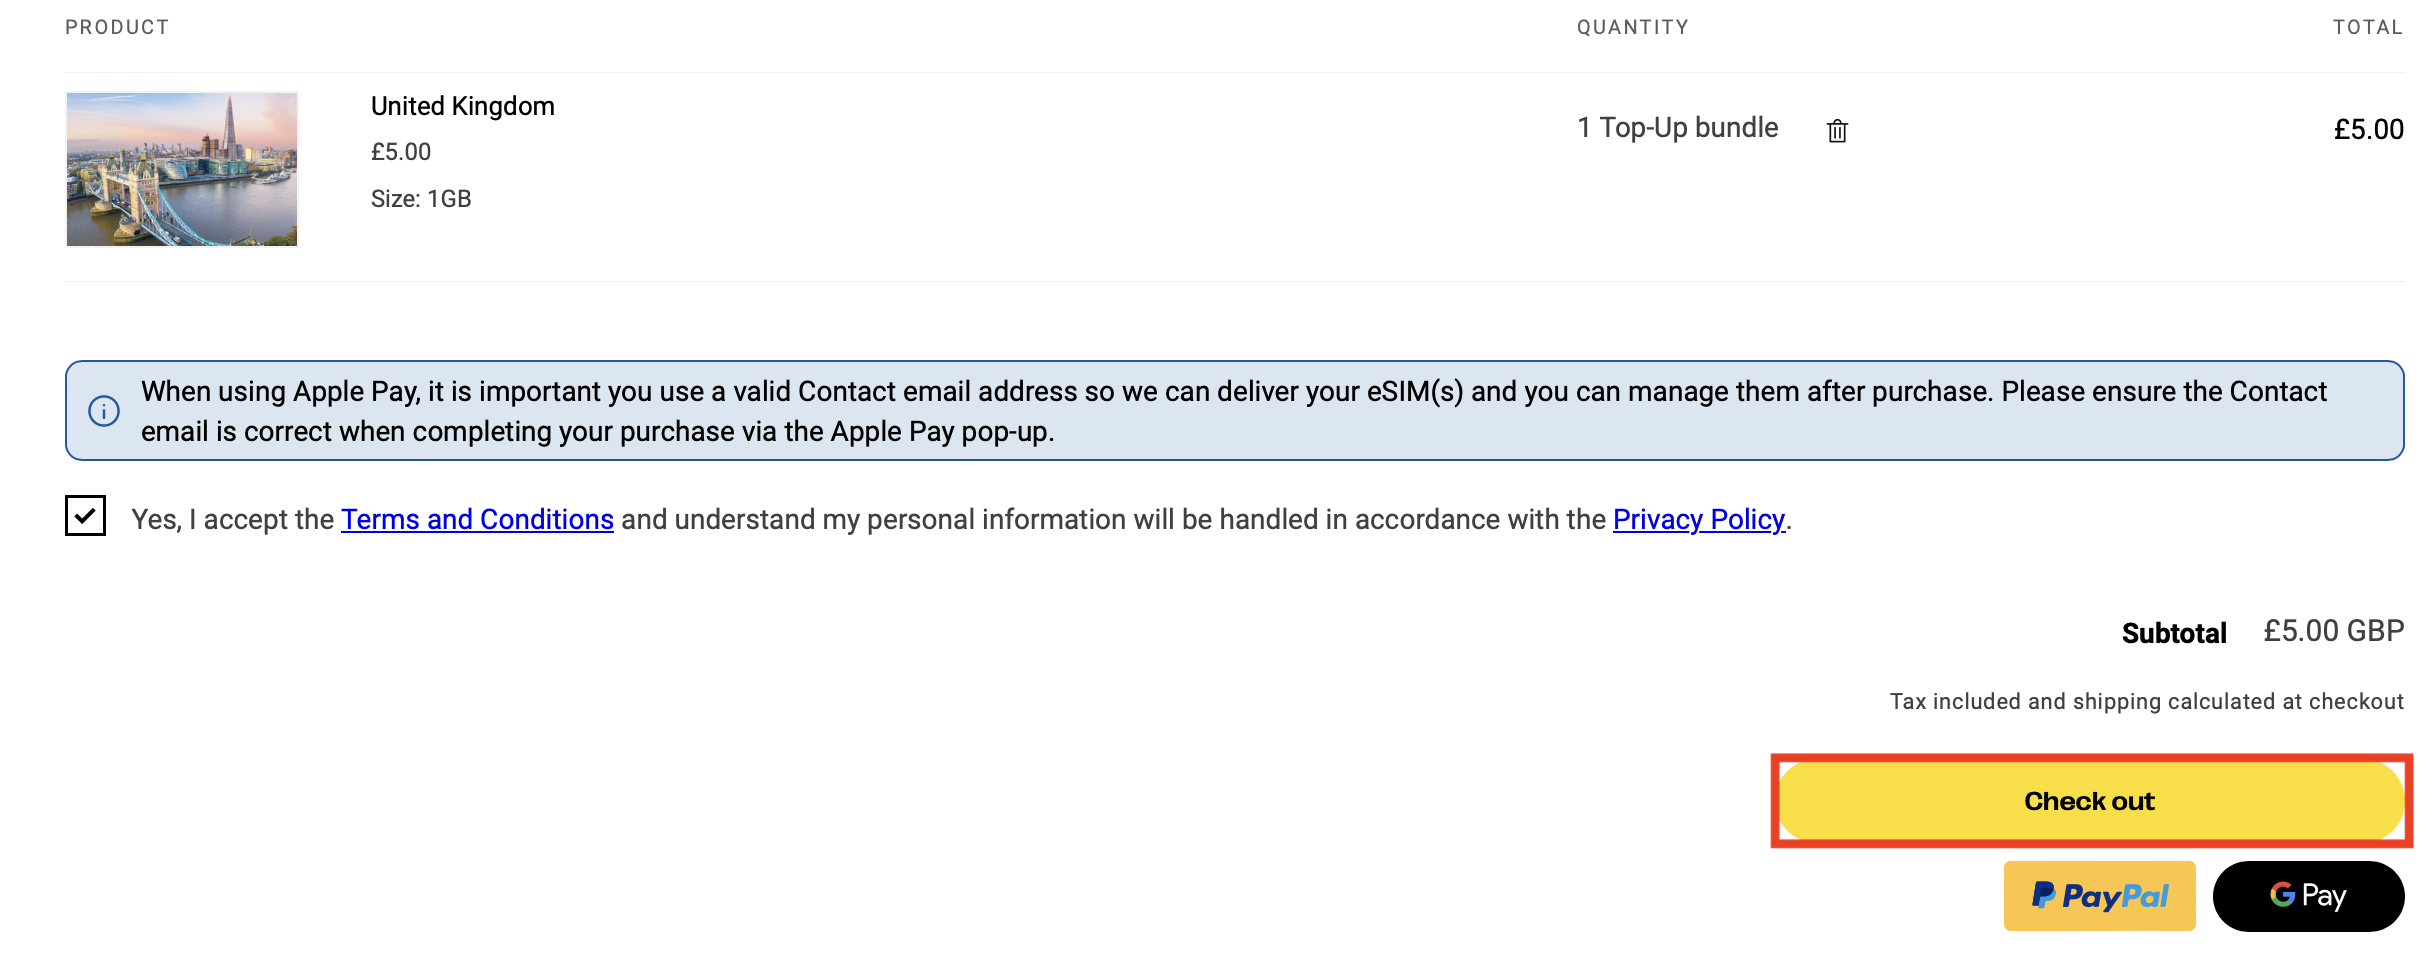Uncheck the Terms acceptance checkbox

coord(86,516)
